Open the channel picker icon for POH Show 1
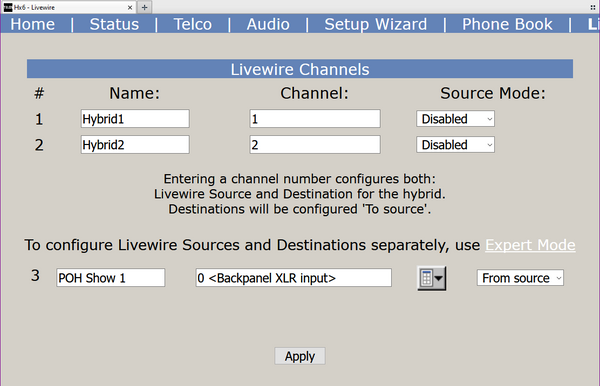This screenshot has width=600, height=386. pos(431,278)
